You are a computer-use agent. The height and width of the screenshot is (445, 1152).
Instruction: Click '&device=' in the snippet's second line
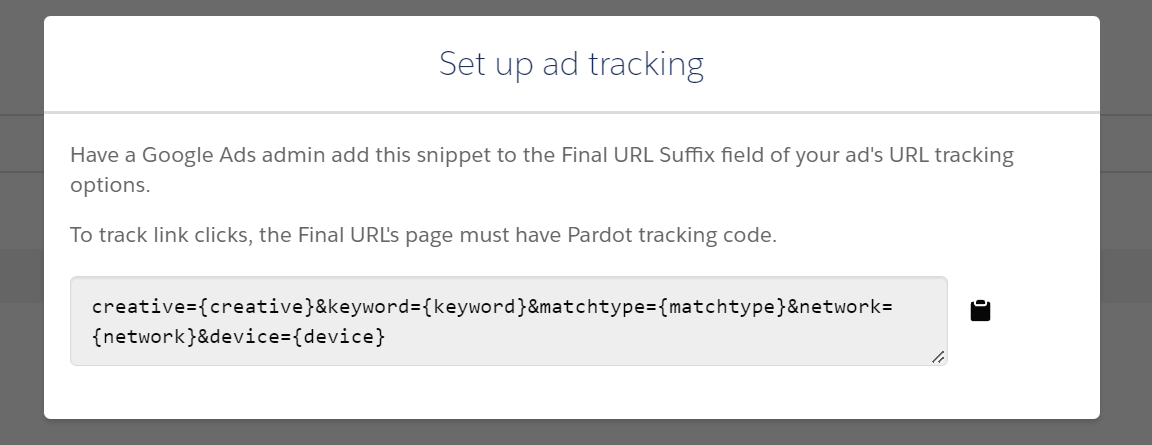click(x=245, y=337)
